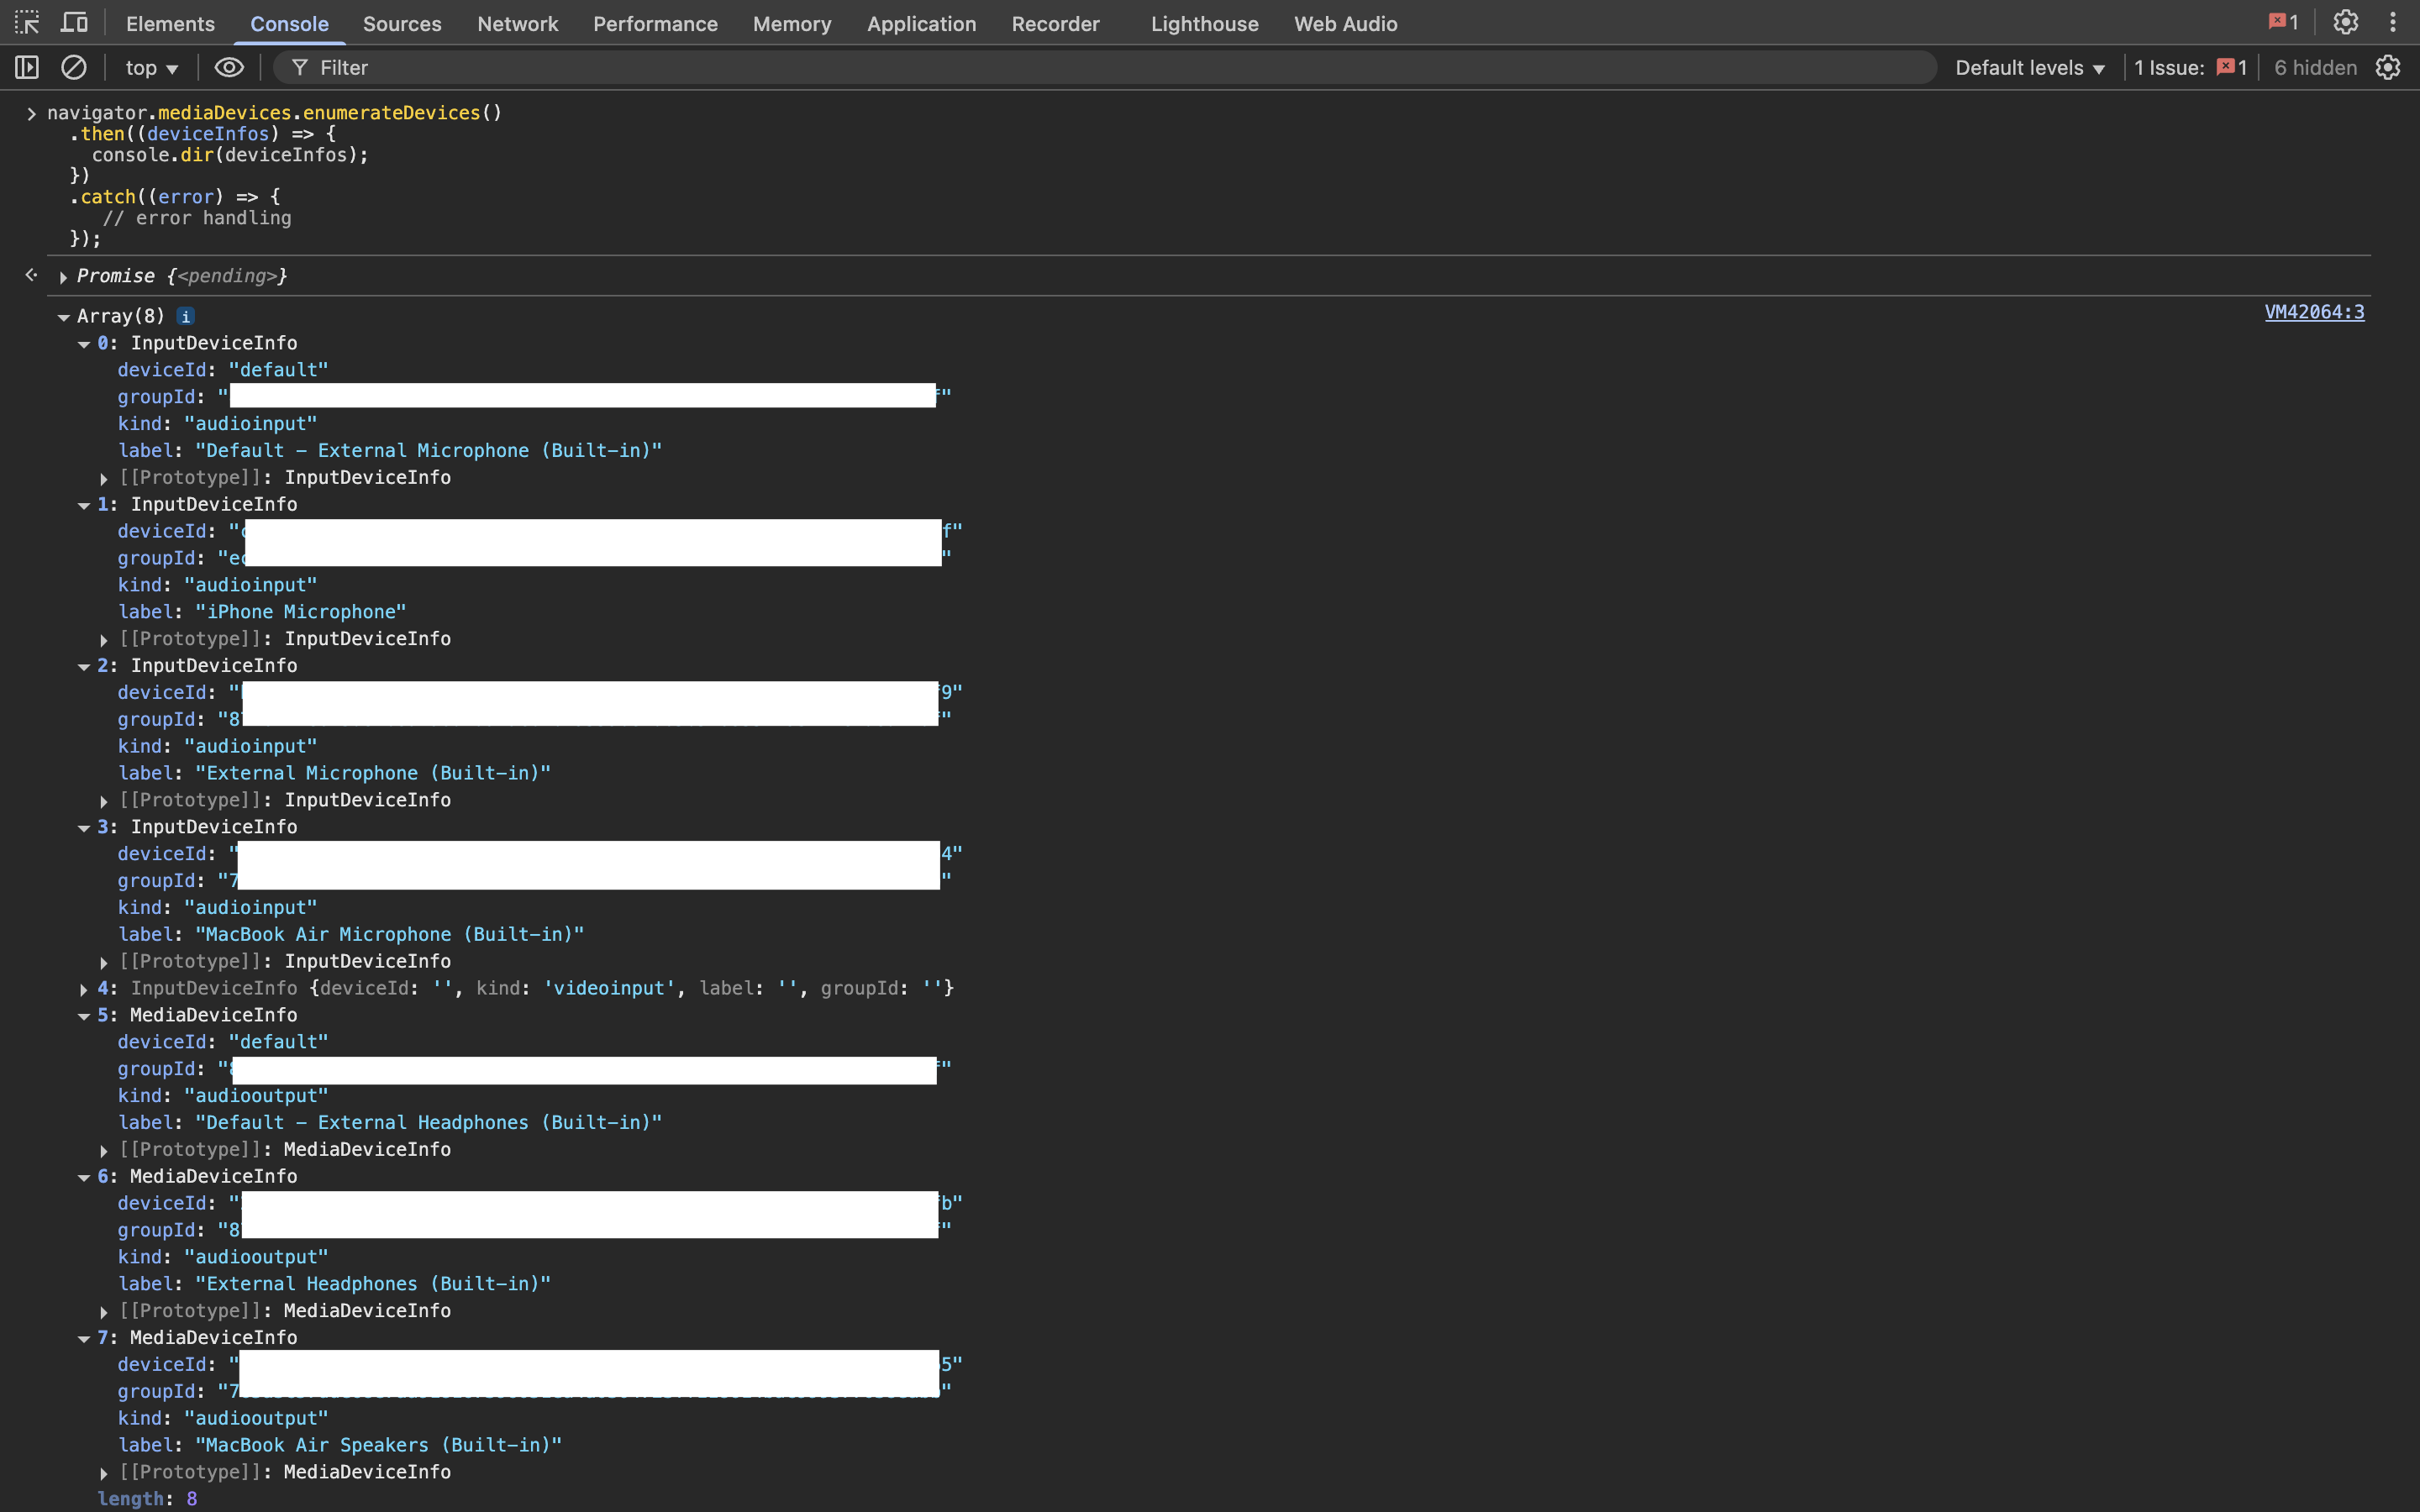The width and height of the screenshot is (2420, 1512).
Task: Show the console sidebar icon
Action: [x=27, y=67]
